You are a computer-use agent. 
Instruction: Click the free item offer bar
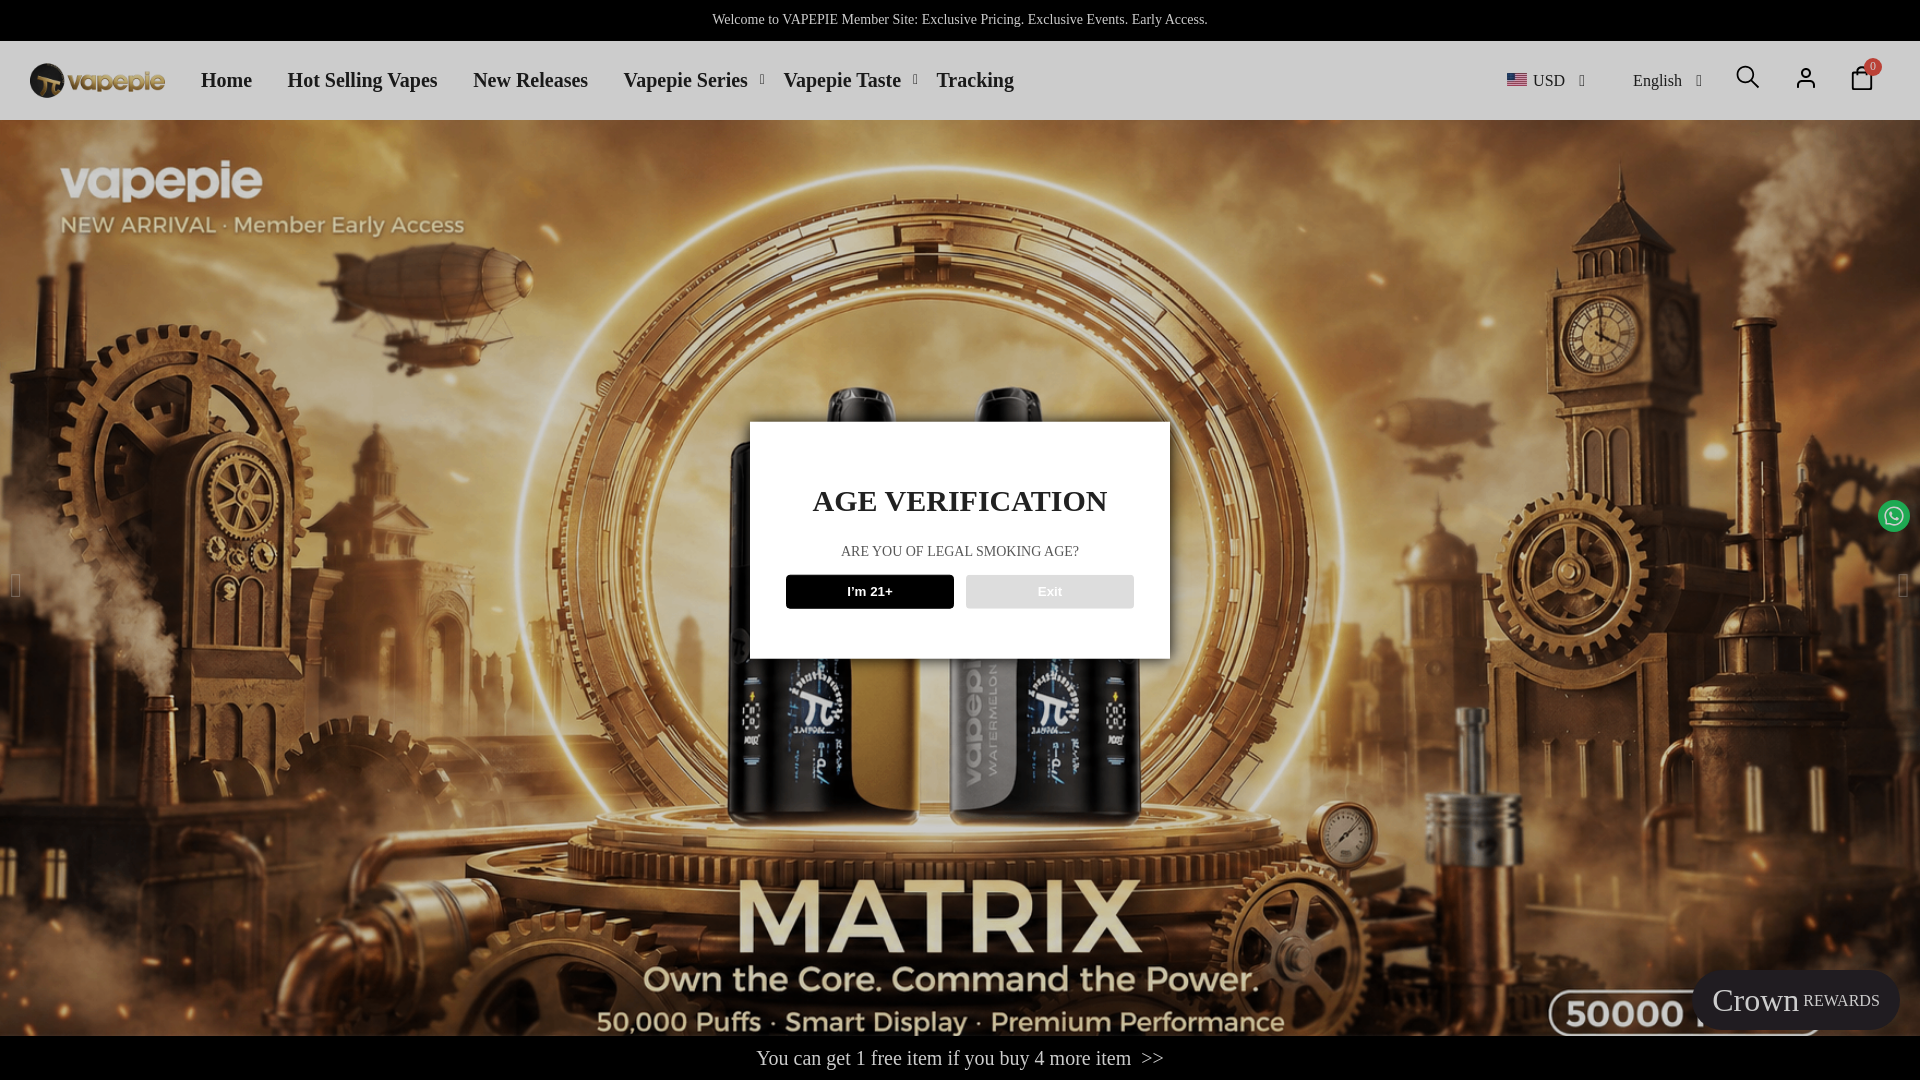960,1058
